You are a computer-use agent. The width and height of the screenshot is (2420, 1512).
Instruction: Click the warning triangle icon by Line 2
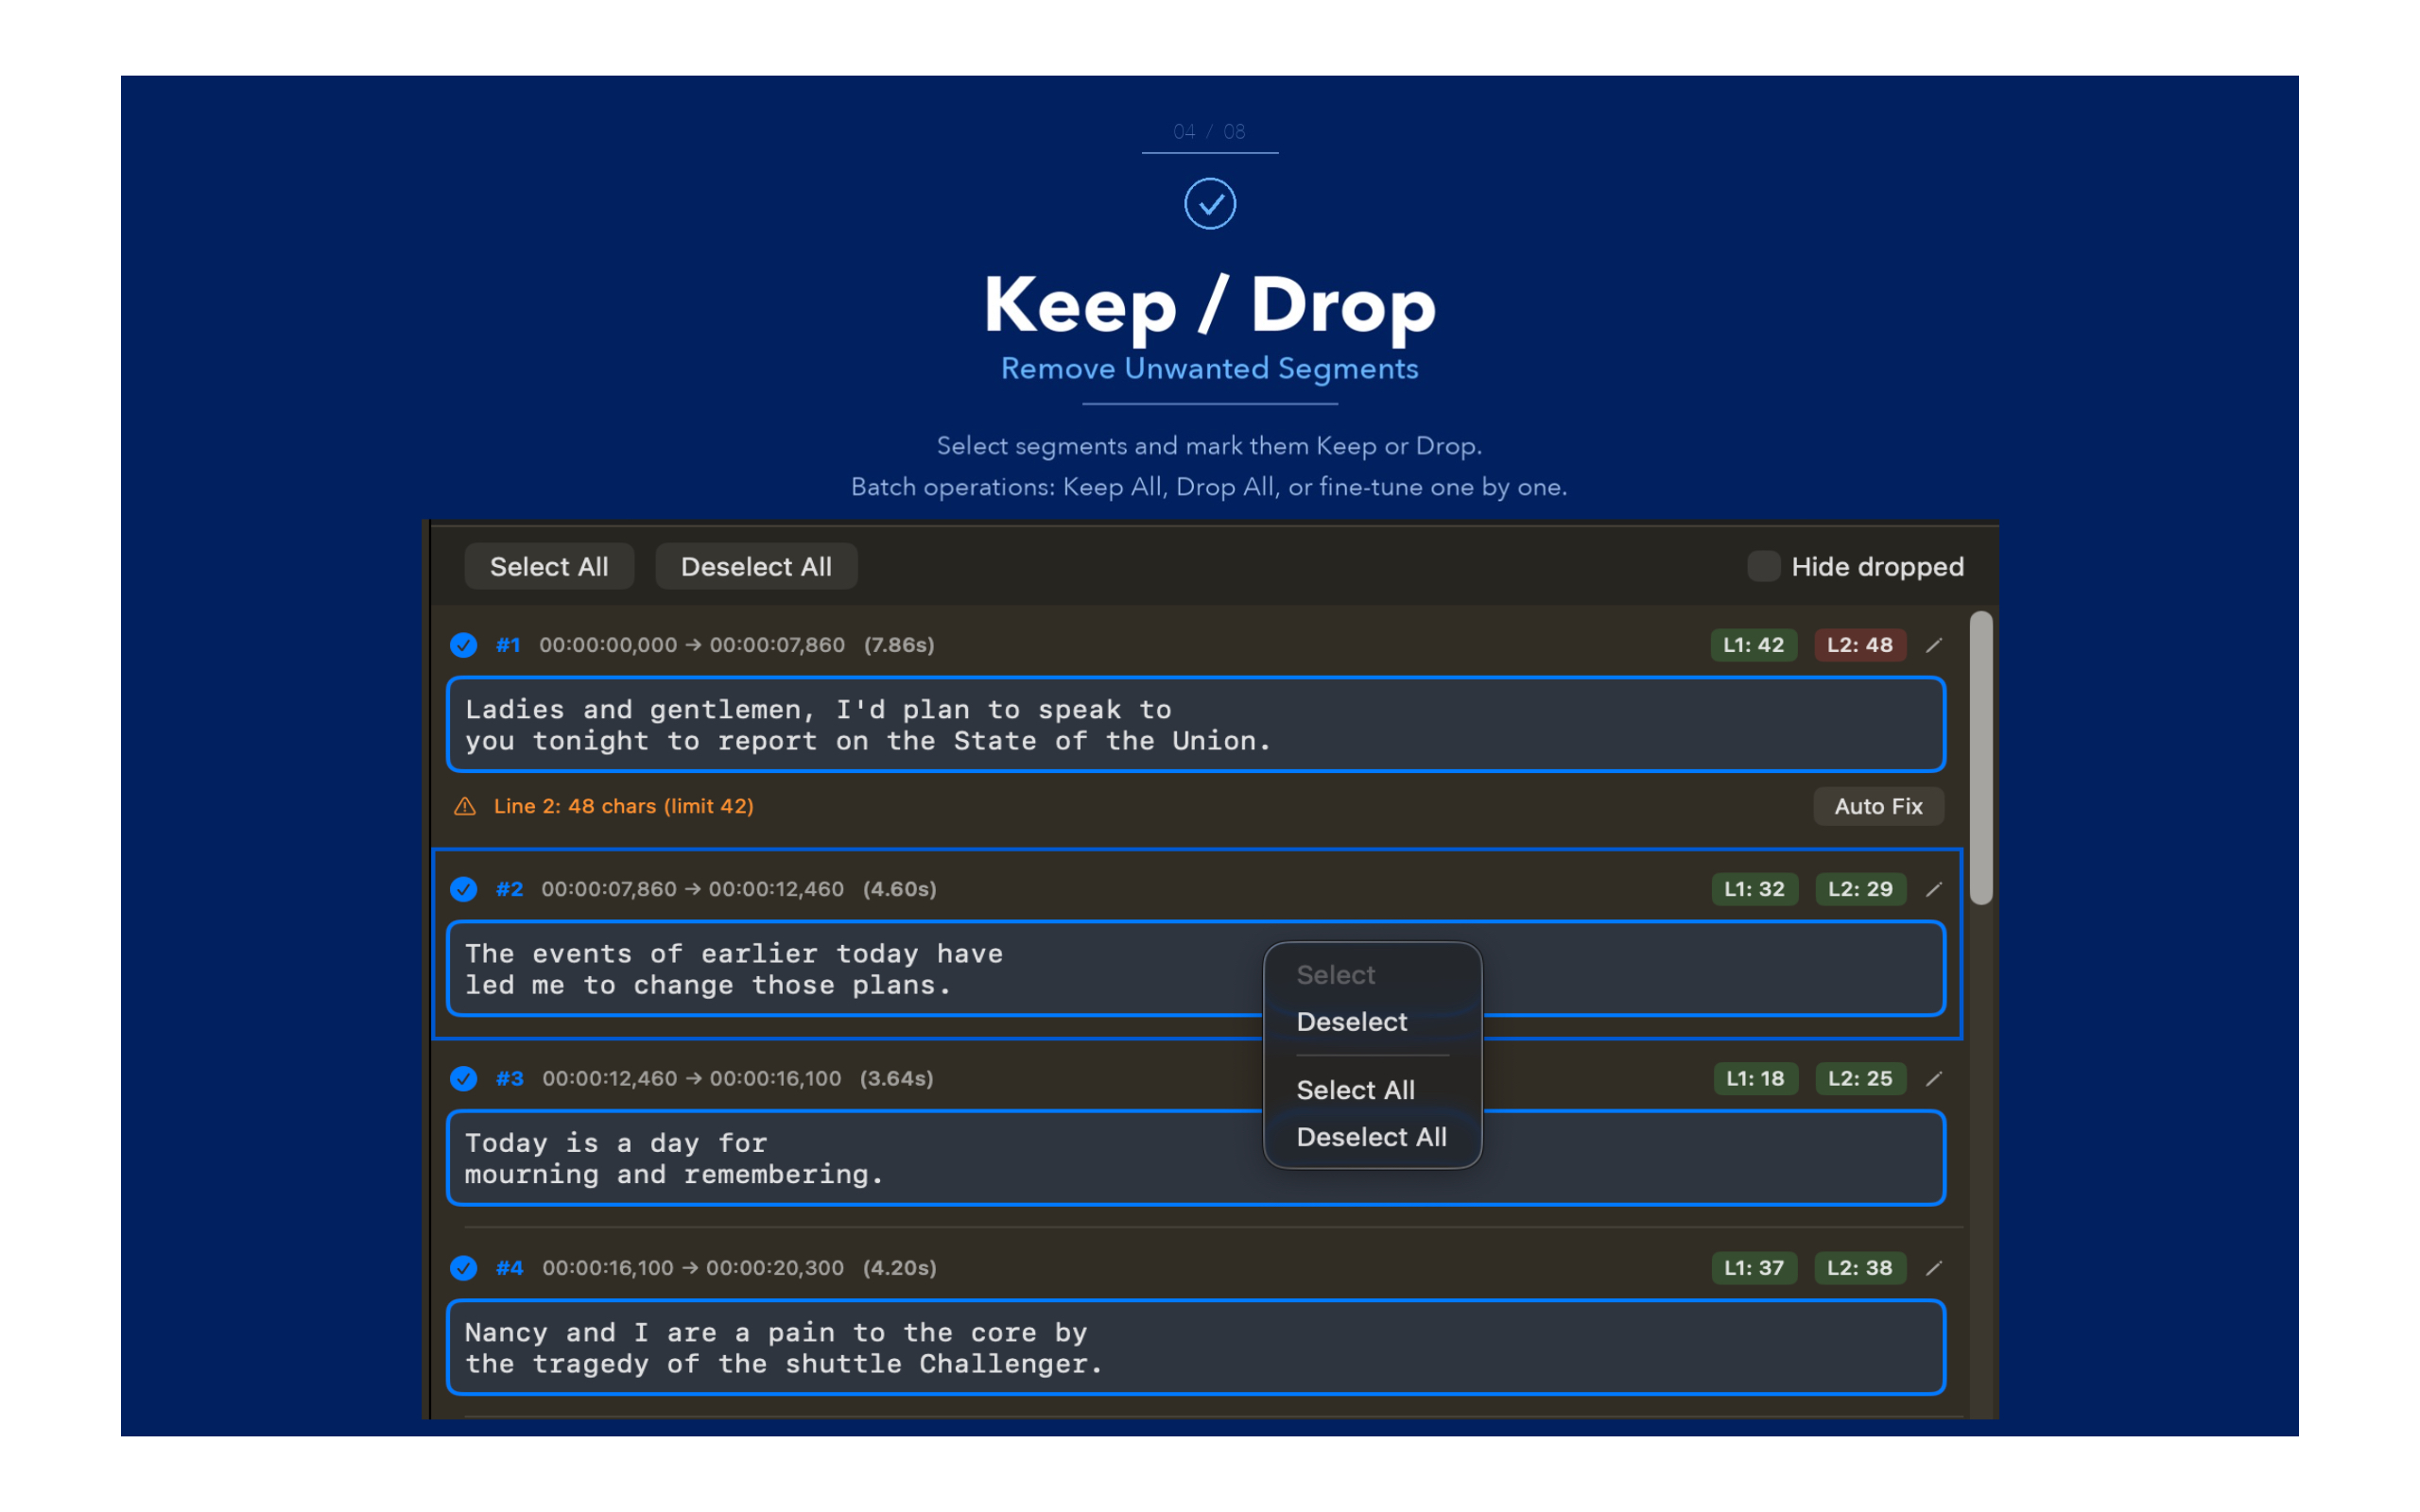[465, 806]
